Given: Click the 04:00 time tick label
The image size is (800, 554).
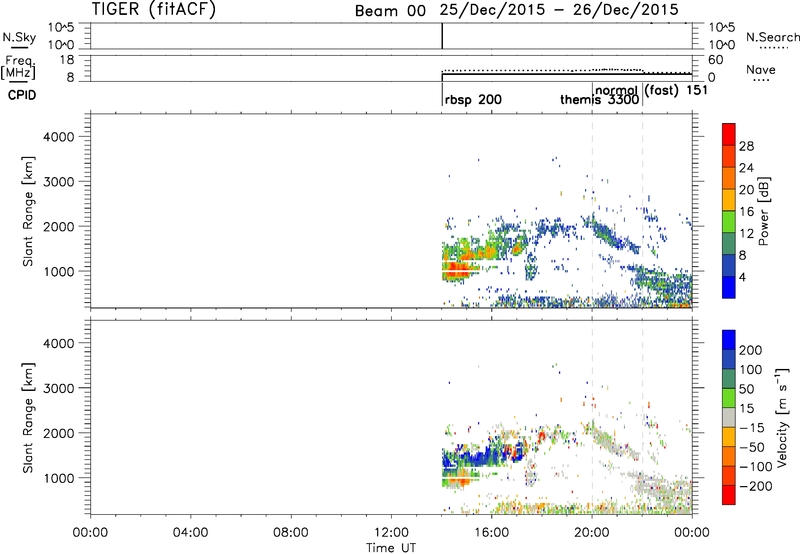Looking at the screenshot, I should coord(190,533).
